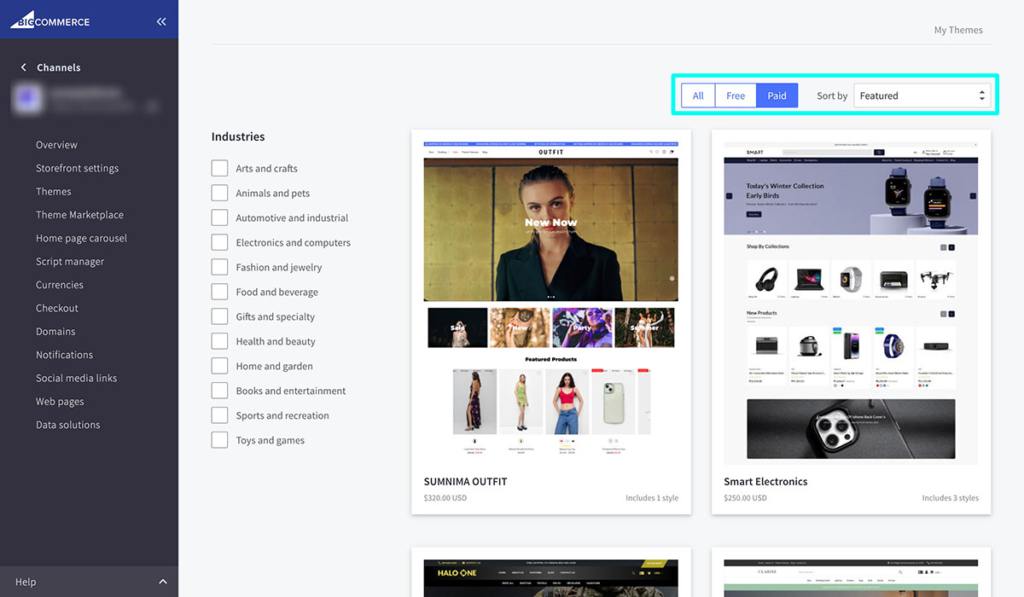This screenshot has height=597, width=1024.
Task: Check the Toys and games checkbox
Action: (218, 440)
